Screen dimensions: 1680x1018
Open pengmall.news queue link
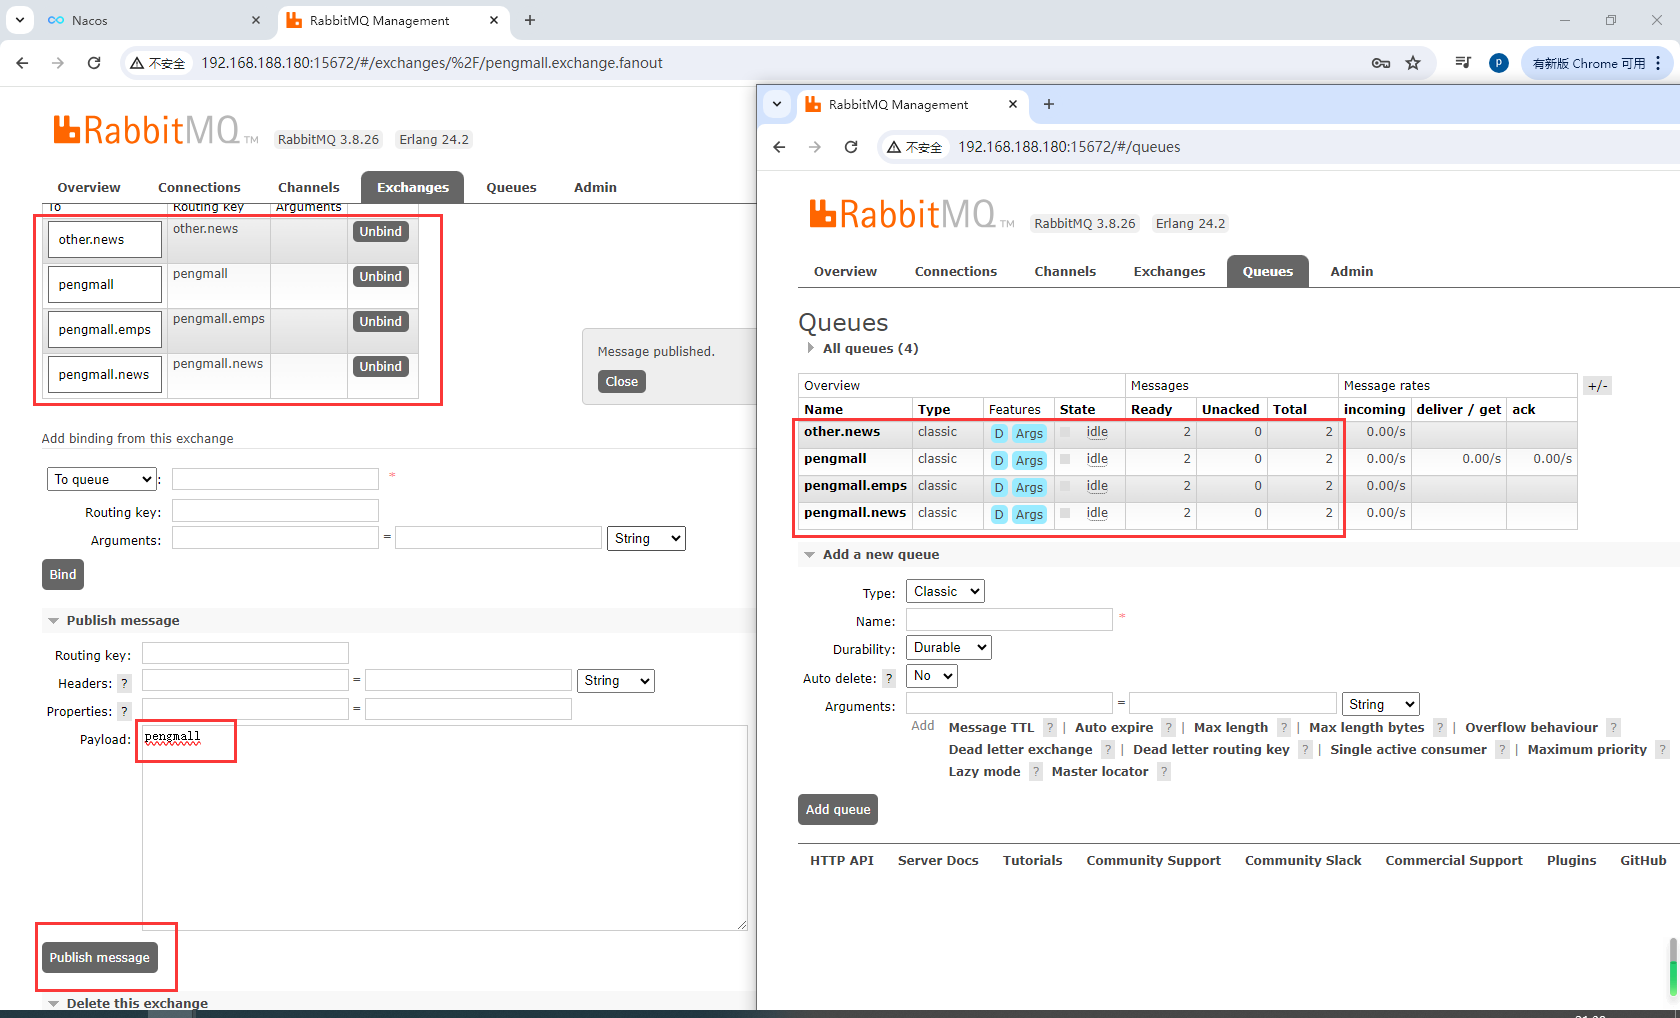[x=855, y=512]
